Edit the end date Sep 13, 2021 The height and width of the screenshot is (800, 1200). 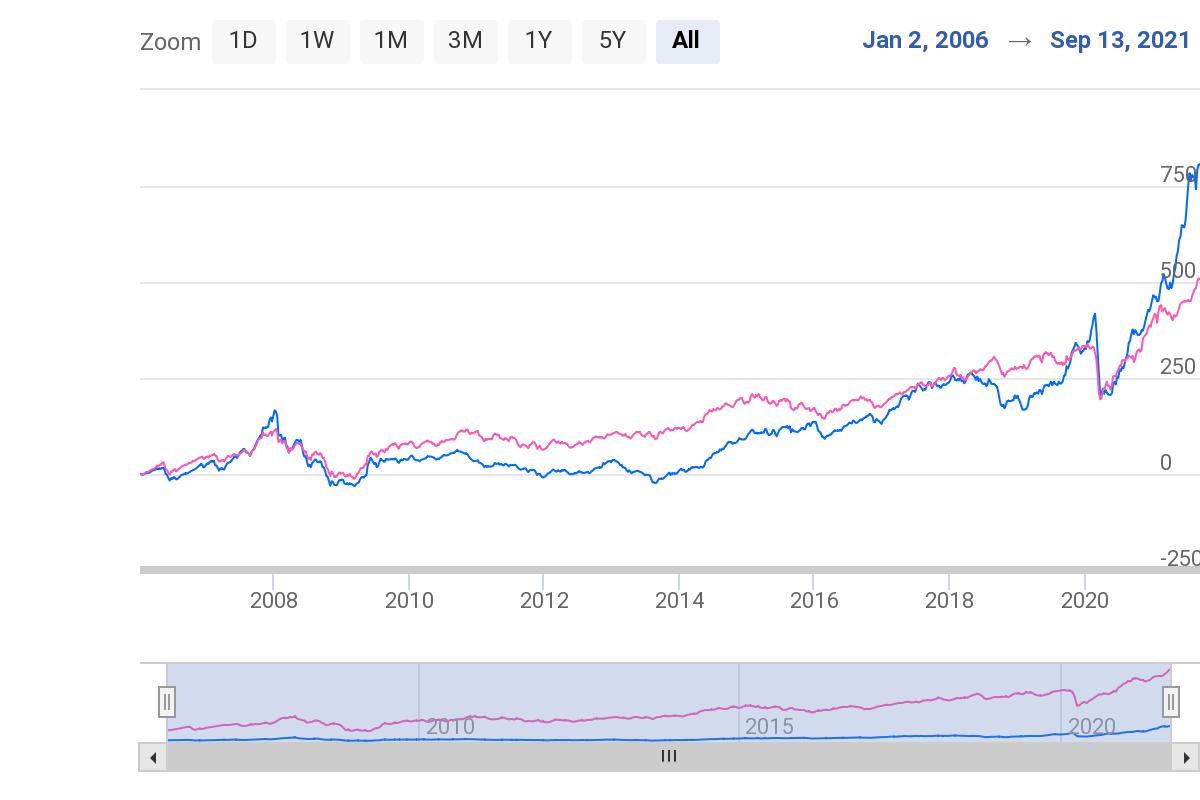(x=1120, y=40)
